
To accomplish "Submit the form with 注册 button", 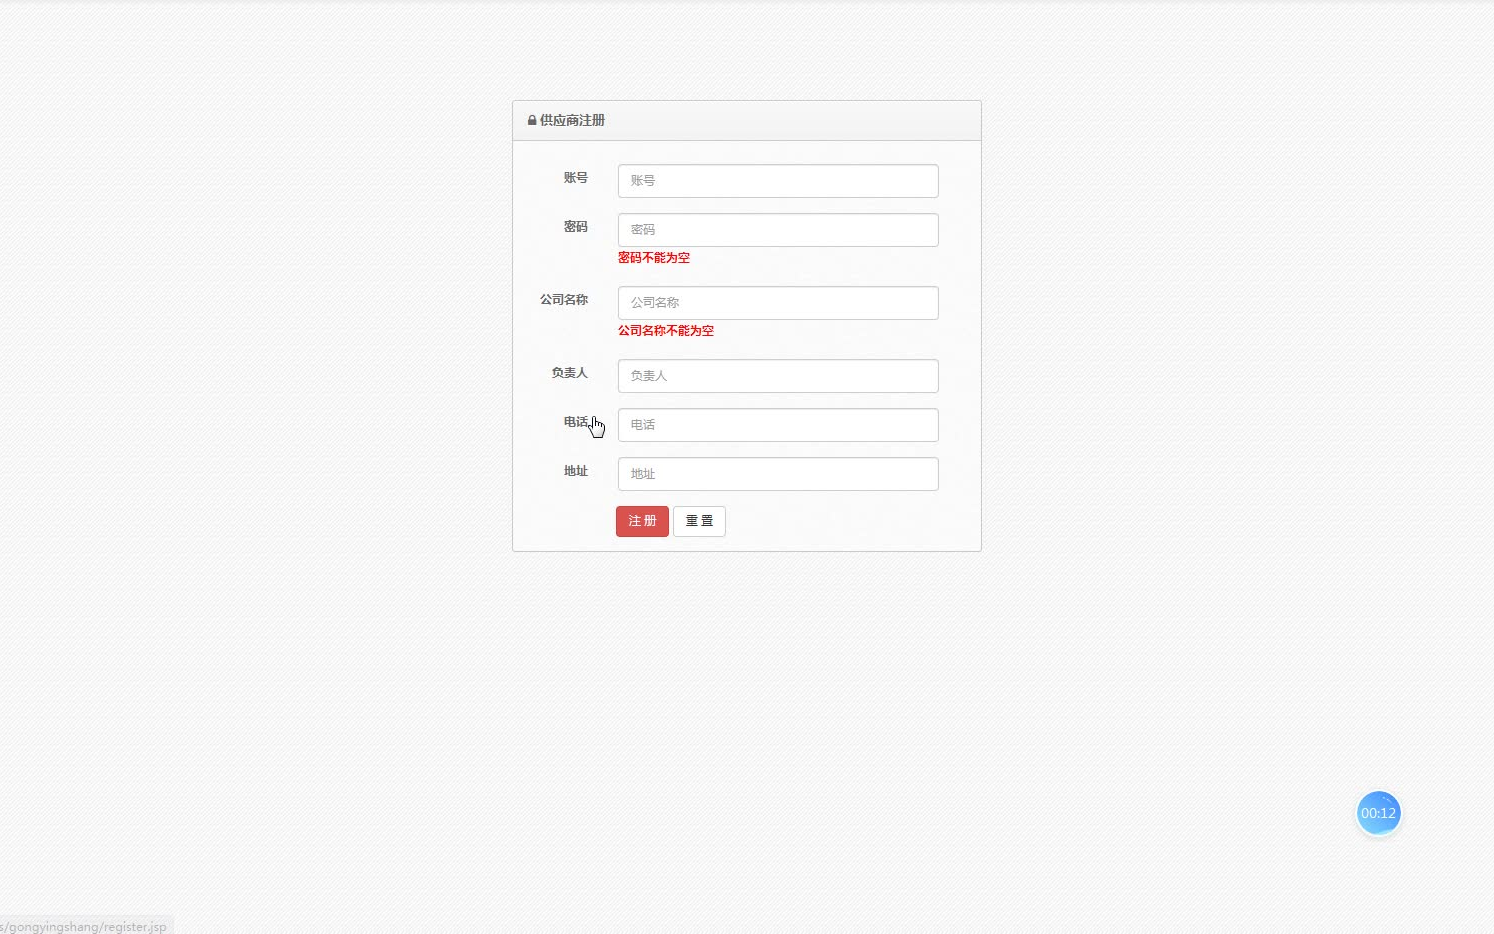I will (x=642, y=521).
